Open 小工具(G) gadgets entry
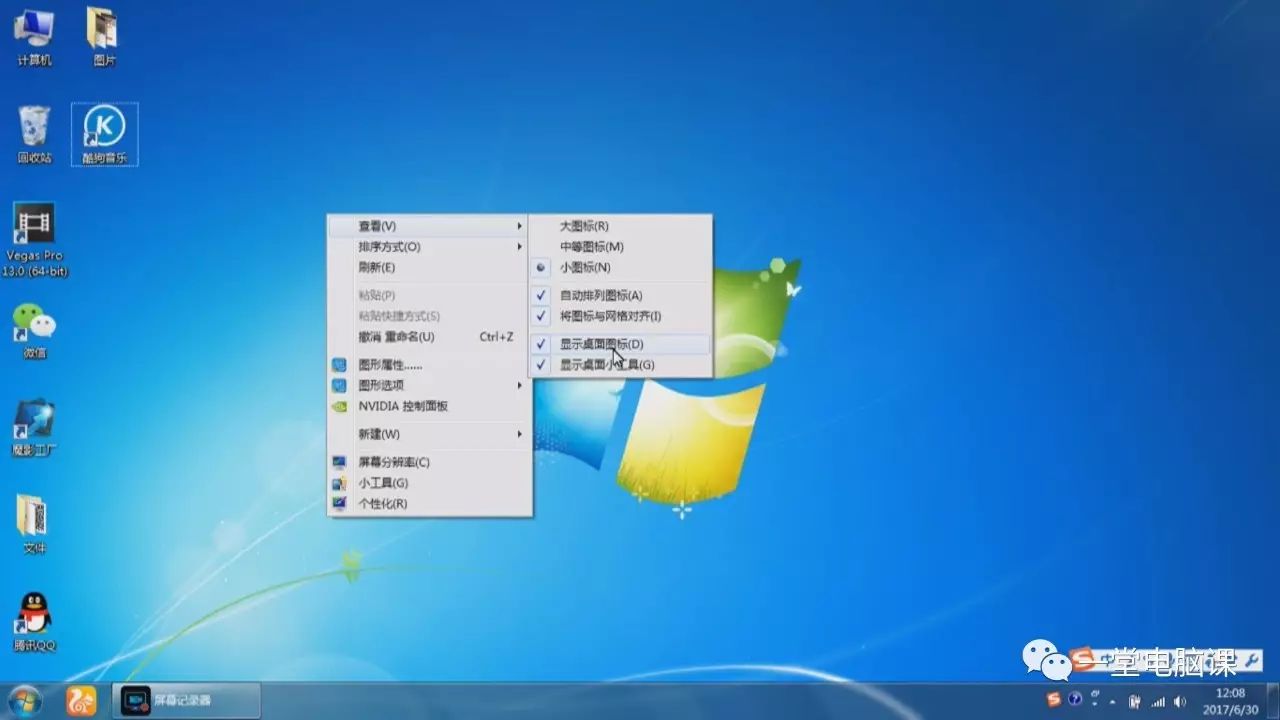The image size is (1280, 720). point(429,483)
